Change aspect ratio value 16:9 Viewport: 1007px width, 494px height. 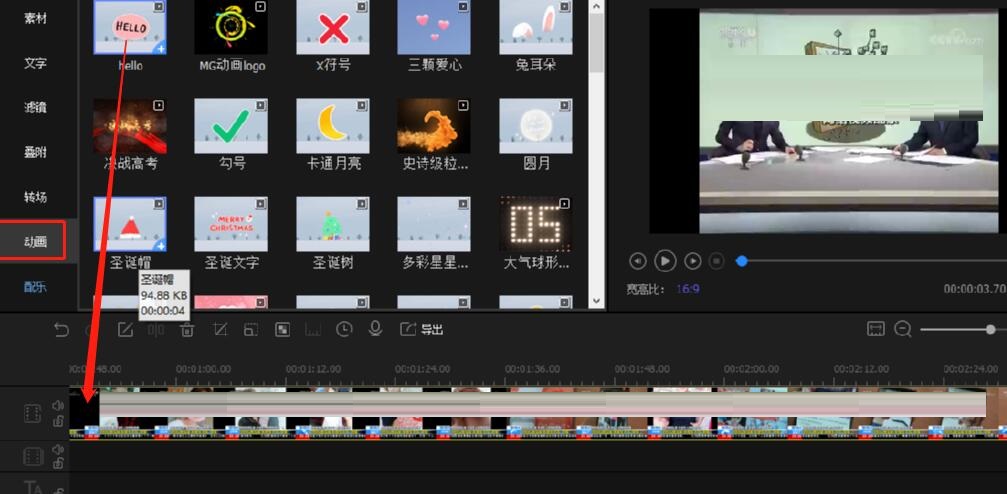coord(688,289)
